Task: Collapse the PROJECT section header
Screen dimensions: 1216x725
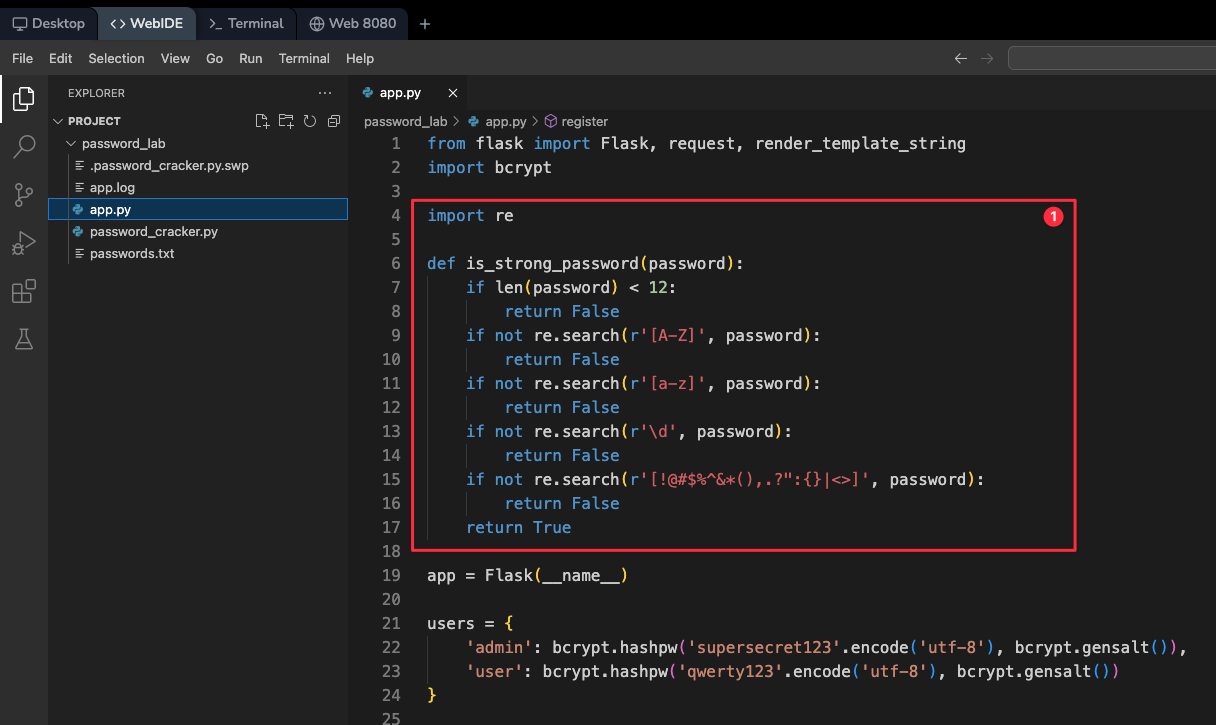Action: [x=94, y=121]
